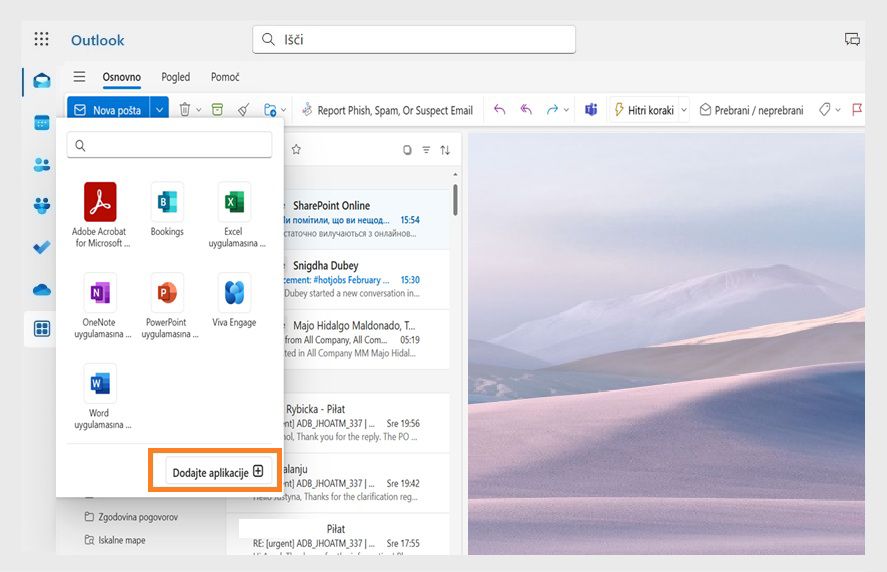Open Adobe Acrobat for Microsoft app
The height and width of the screenshot is (572, 887).
tap(100, 214)
